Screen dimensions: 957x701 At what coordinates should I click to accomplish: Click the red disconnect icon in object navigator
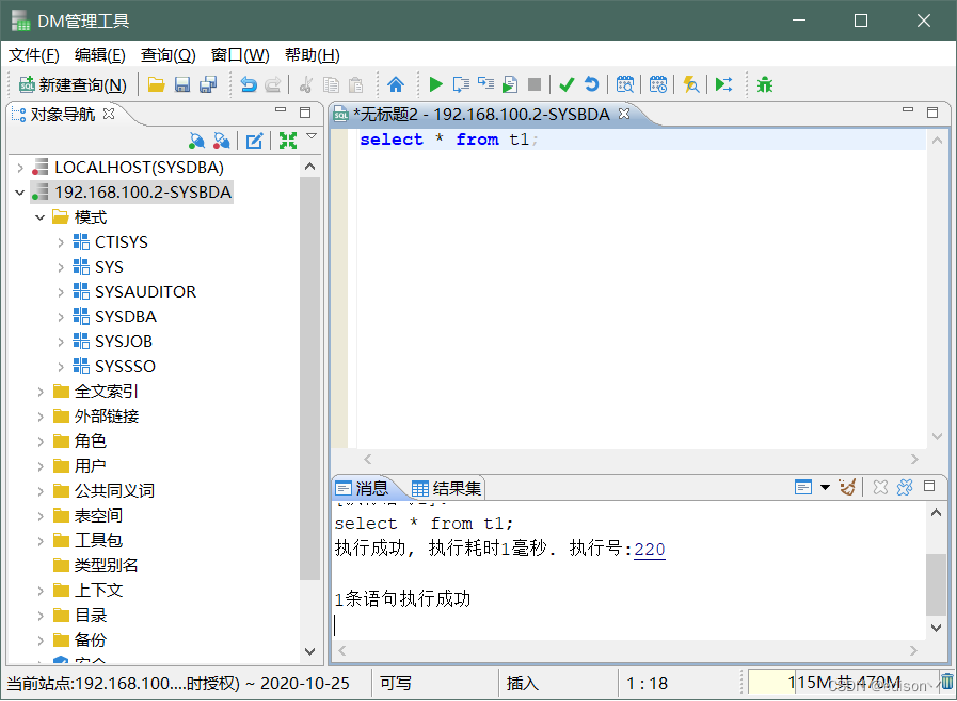point(222,141)
